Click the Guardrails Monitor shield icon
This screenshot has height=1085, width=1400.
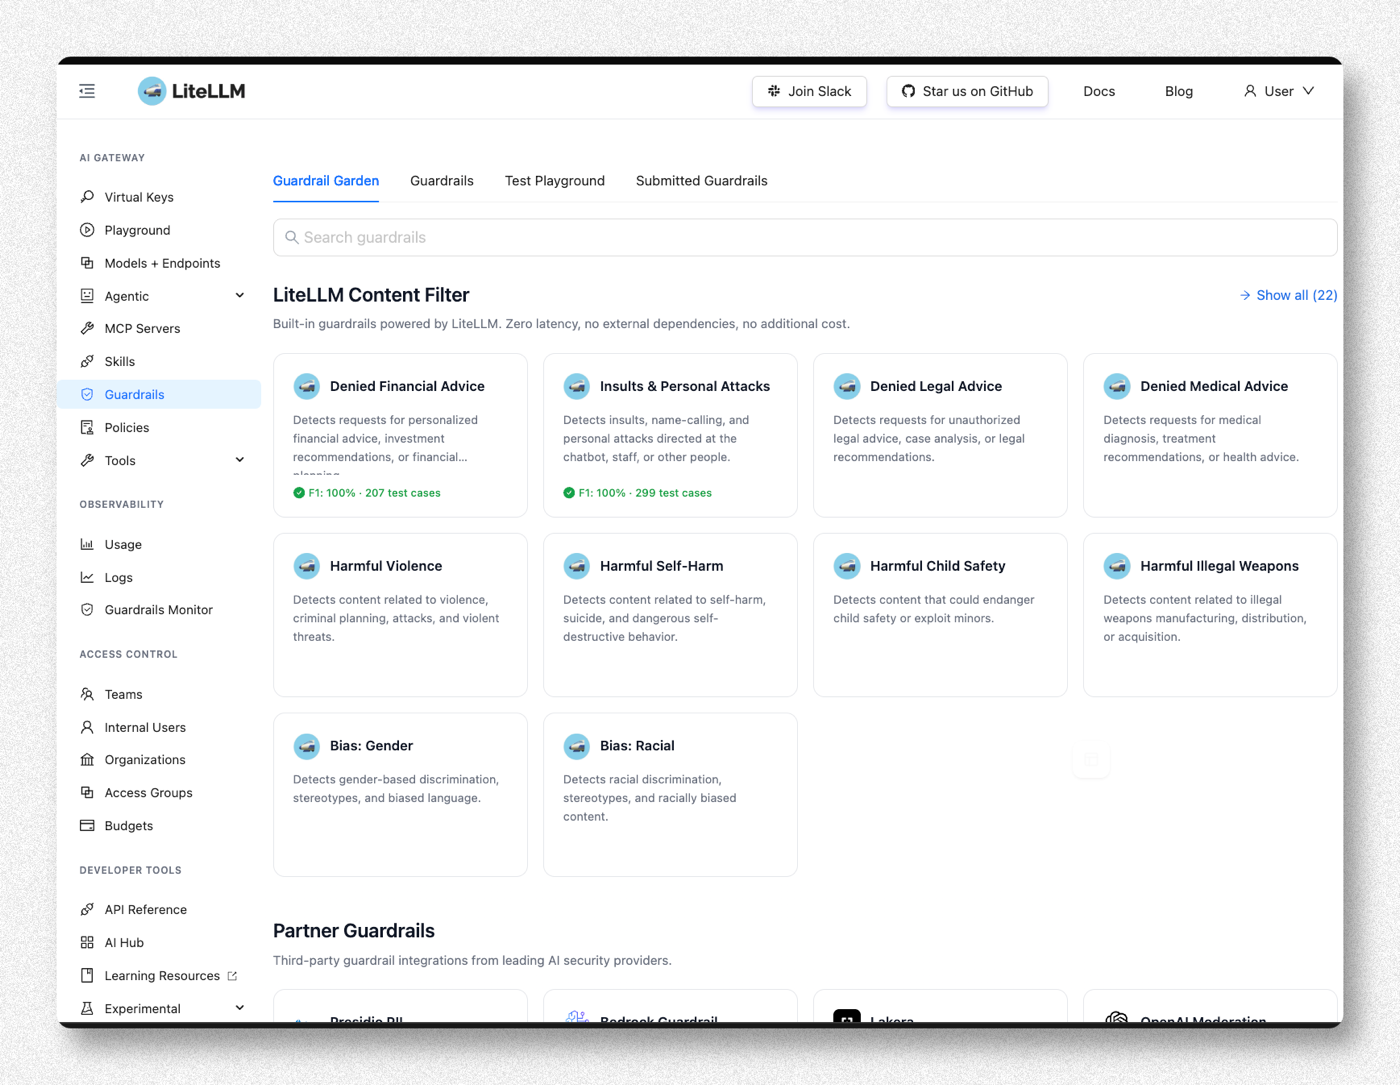pos(87,609)
